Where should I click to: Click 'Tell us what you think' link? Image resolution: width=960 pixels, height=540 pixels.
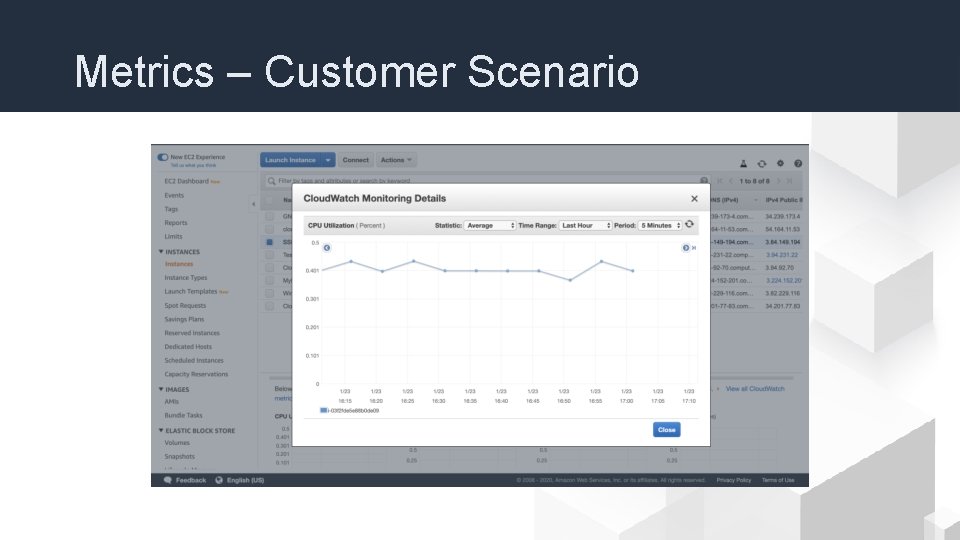pos(193,165)
